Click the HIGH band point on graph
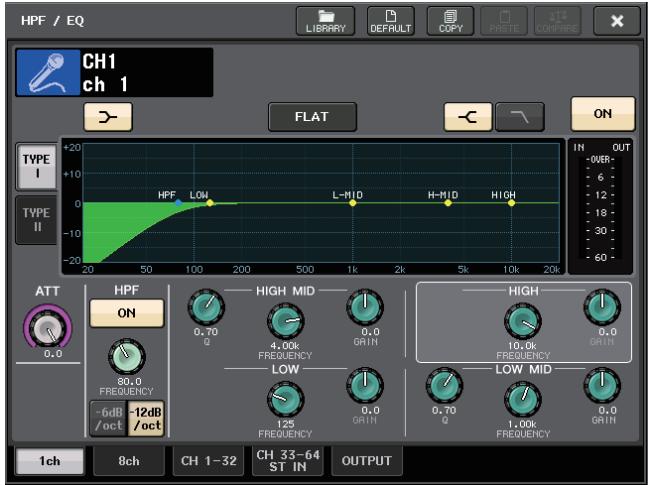This screenshot has height=485, width=648. tap(511, 203)
